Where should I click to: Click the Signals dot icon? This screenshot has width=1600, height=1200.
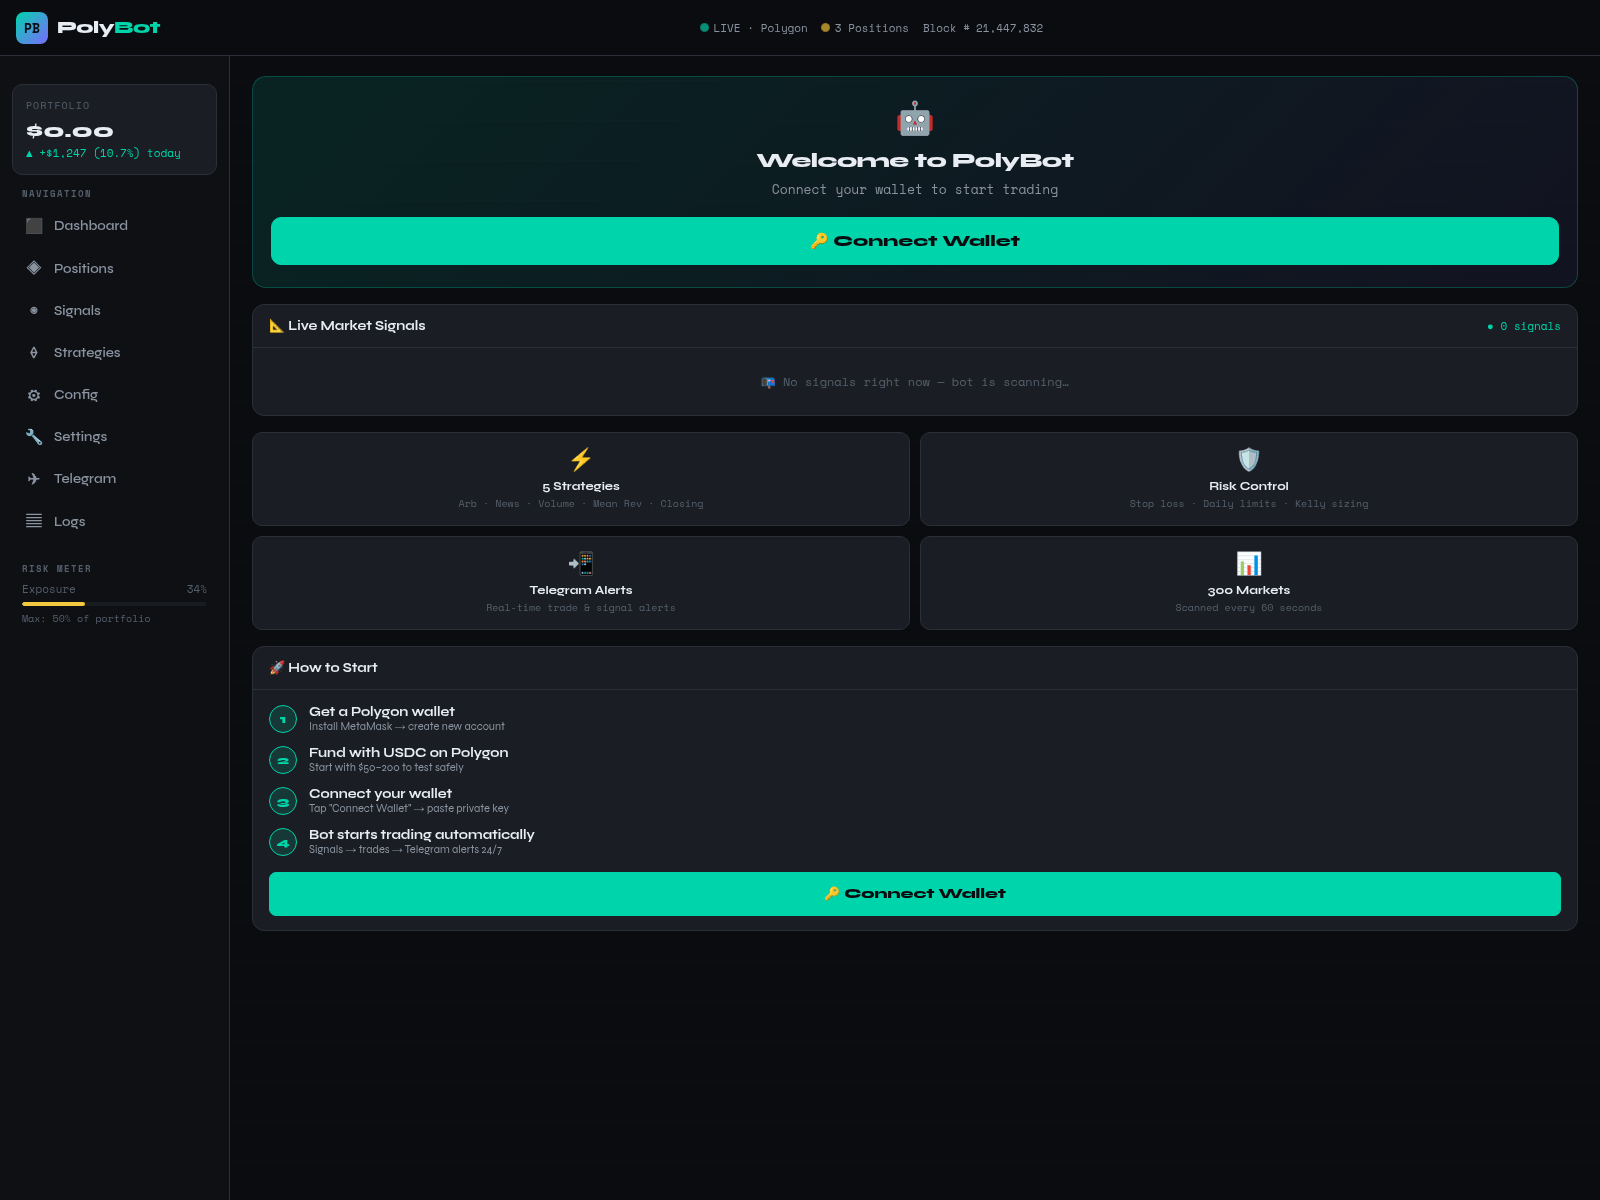pyautogui.click(x=34, y=311)
